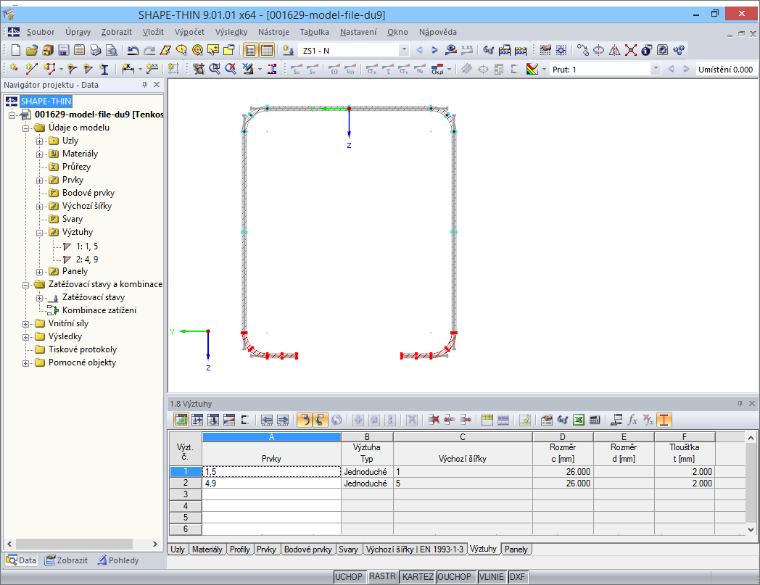Screen dimensions: 760x585
Task: Click the colored results display icon
Action: point(532,69)
